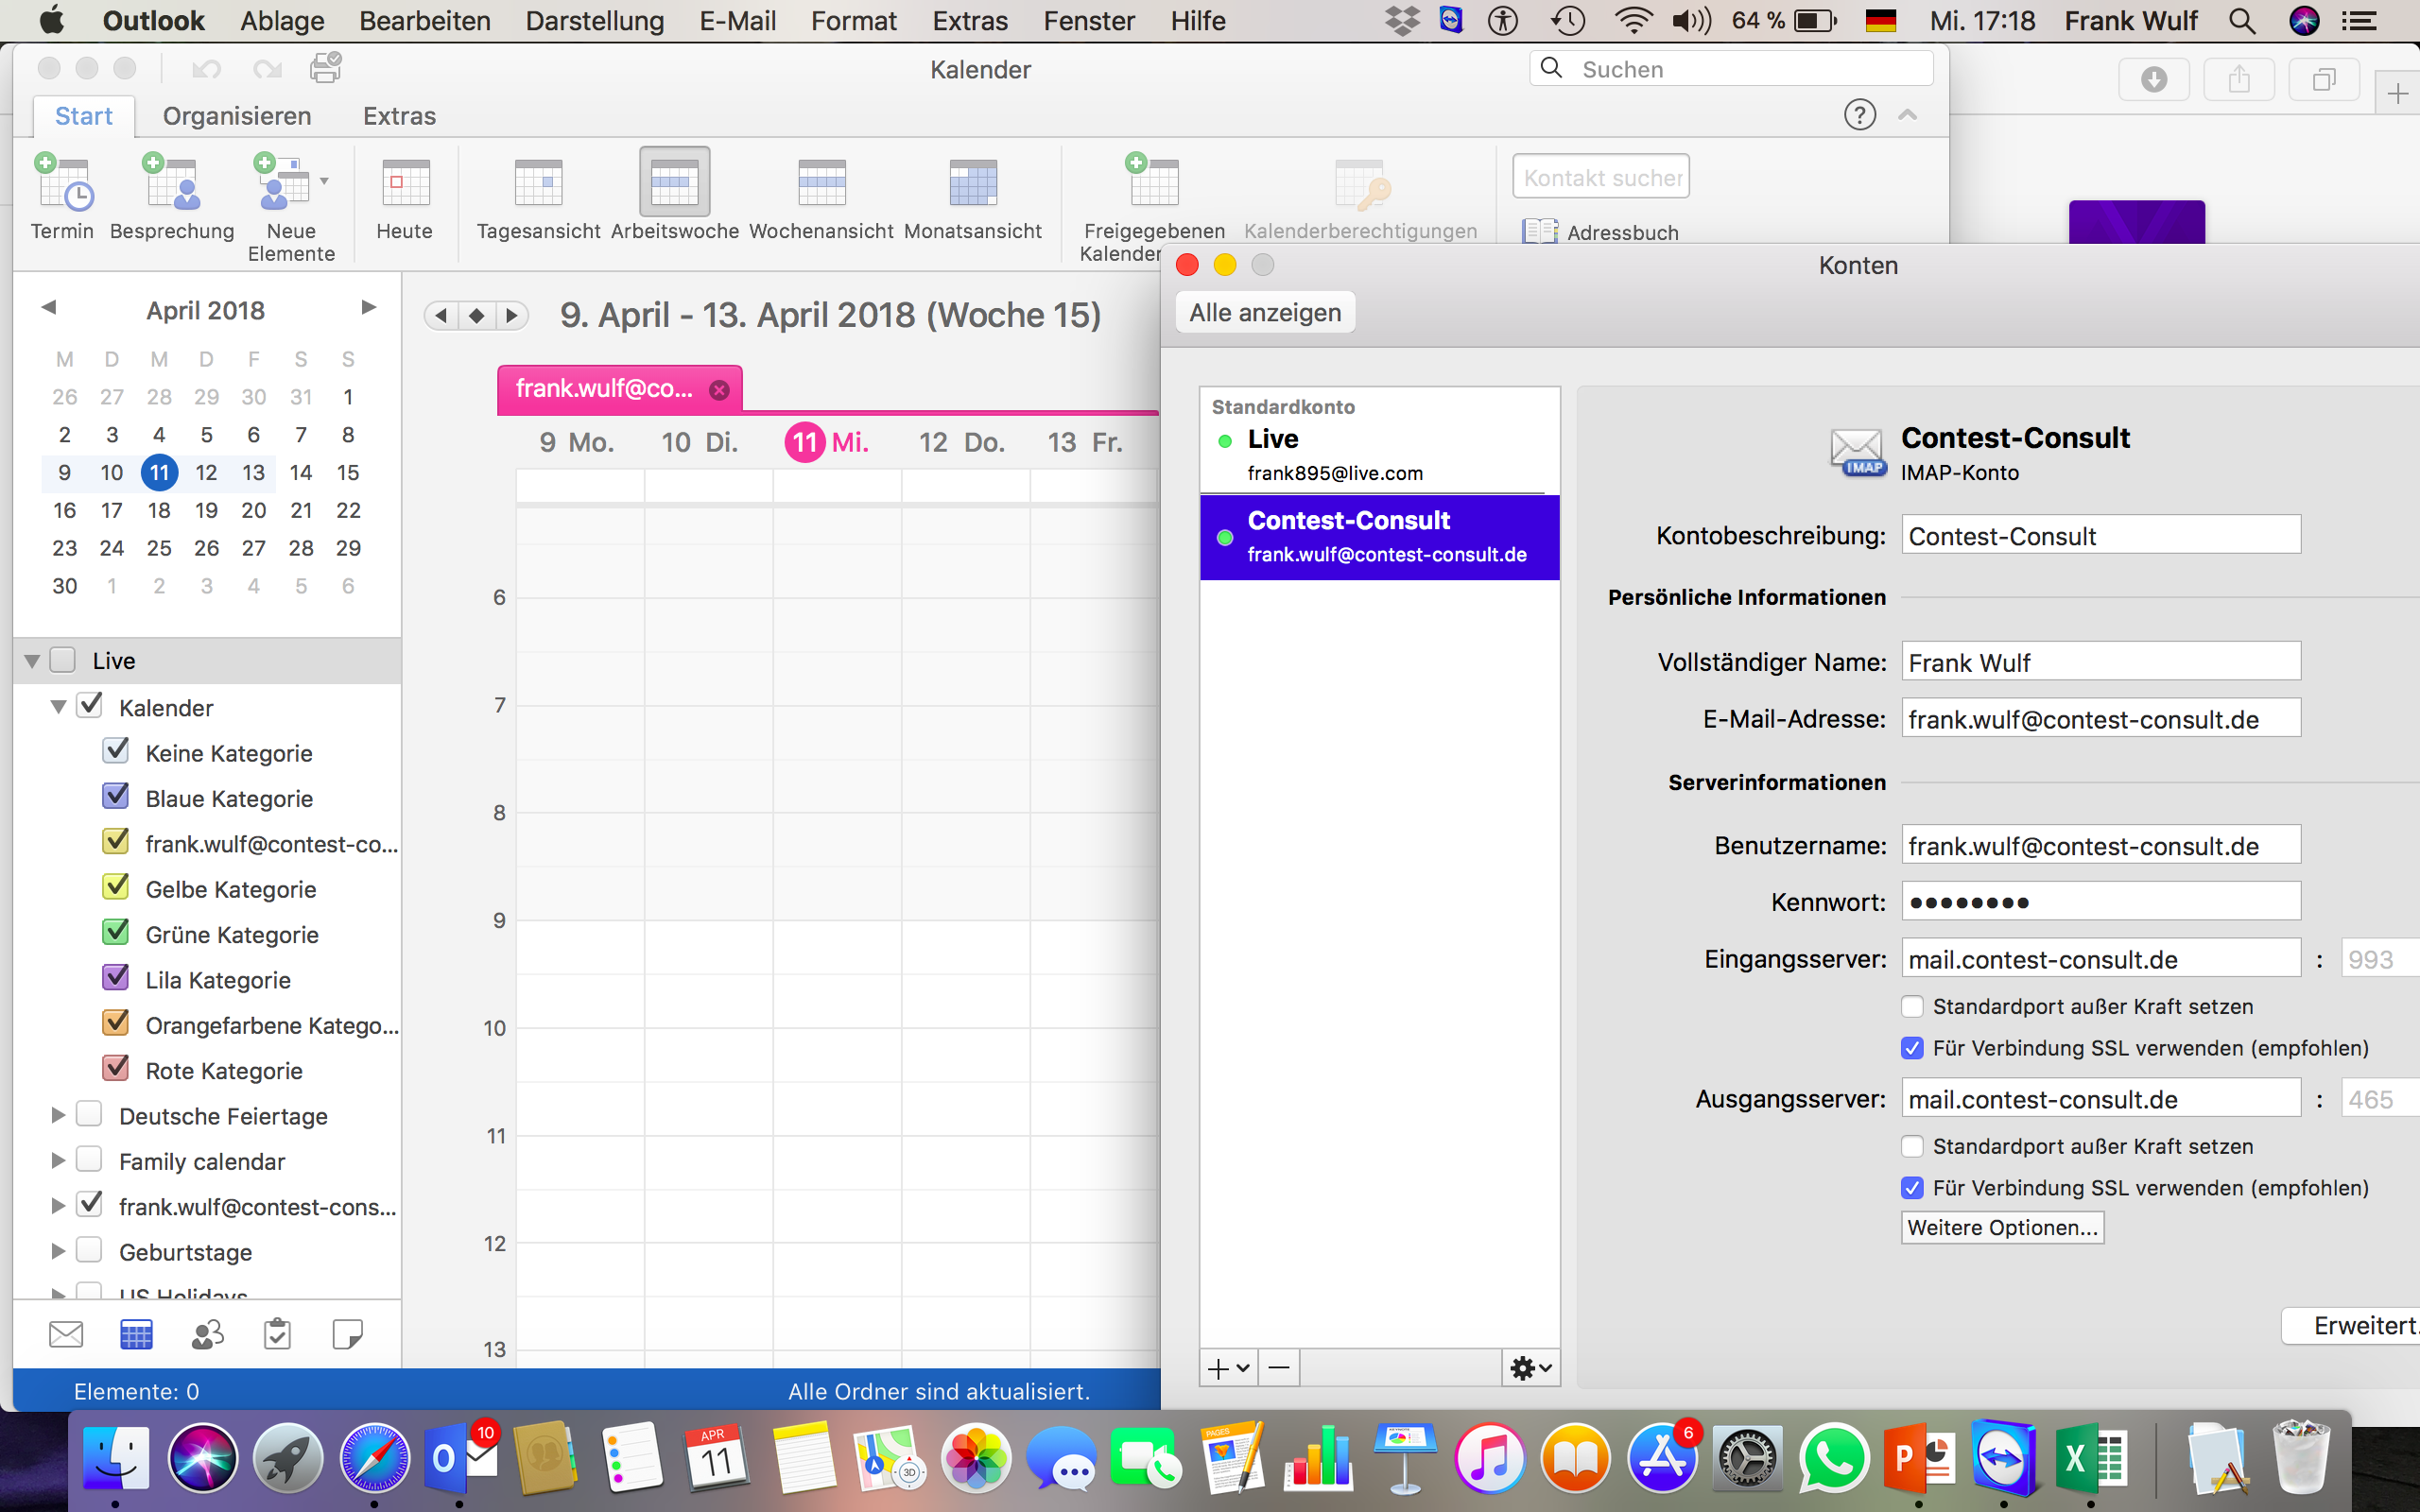Select April 18 in mini calendar
This screenshot has width=2420, height=1512.
[159, 510]
